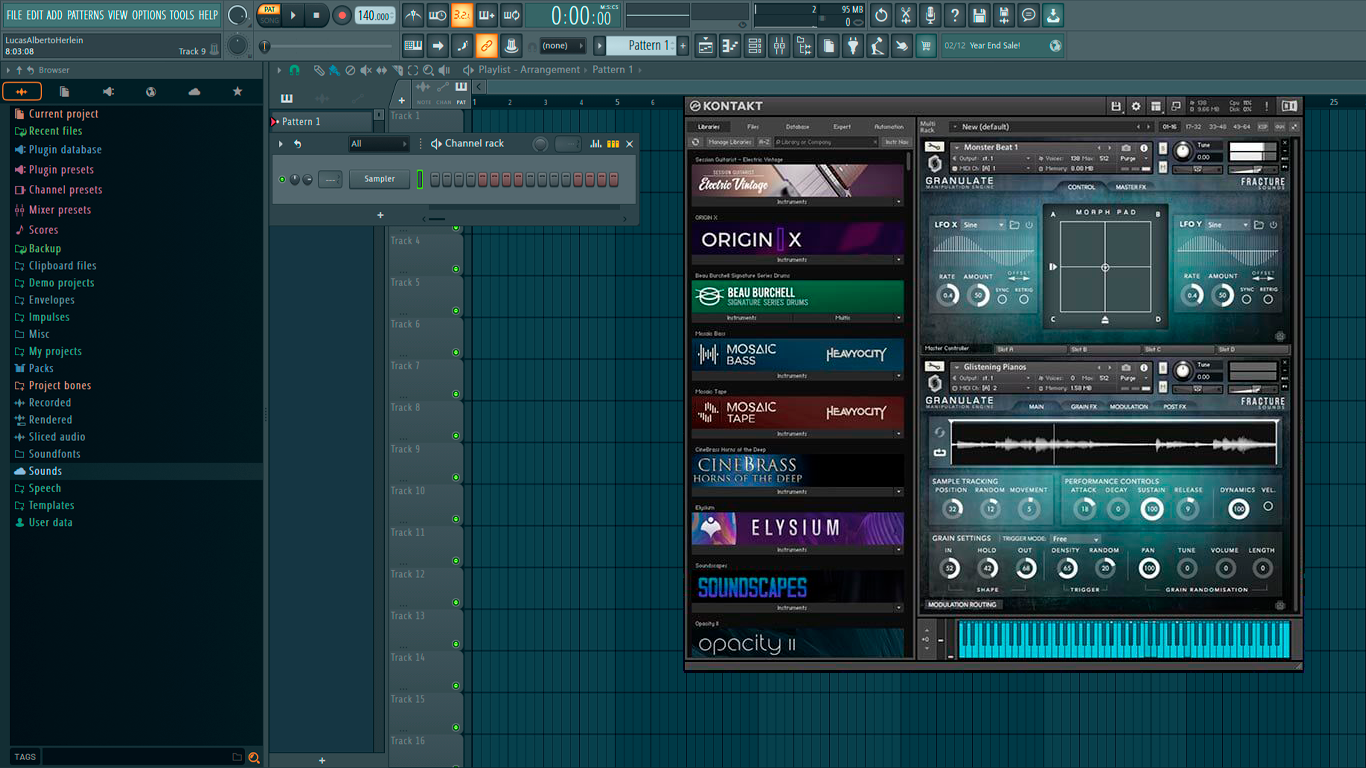The height and width of the screenshot is (768, 1366).
Task: Open the OPTIONS menu
Action: pyautogui.click(x=149, y=15)
